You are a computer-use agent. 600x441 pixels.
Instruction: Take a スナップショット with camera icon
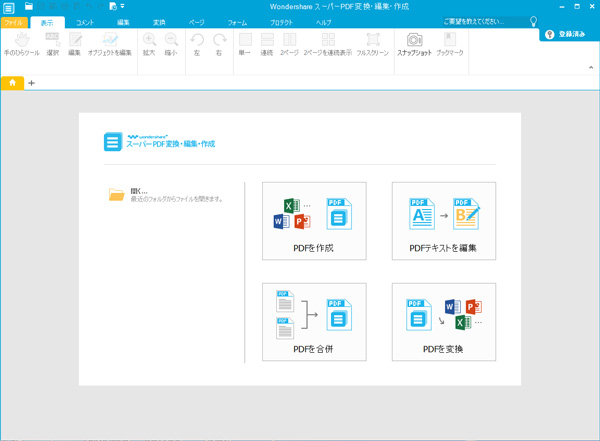414,45
